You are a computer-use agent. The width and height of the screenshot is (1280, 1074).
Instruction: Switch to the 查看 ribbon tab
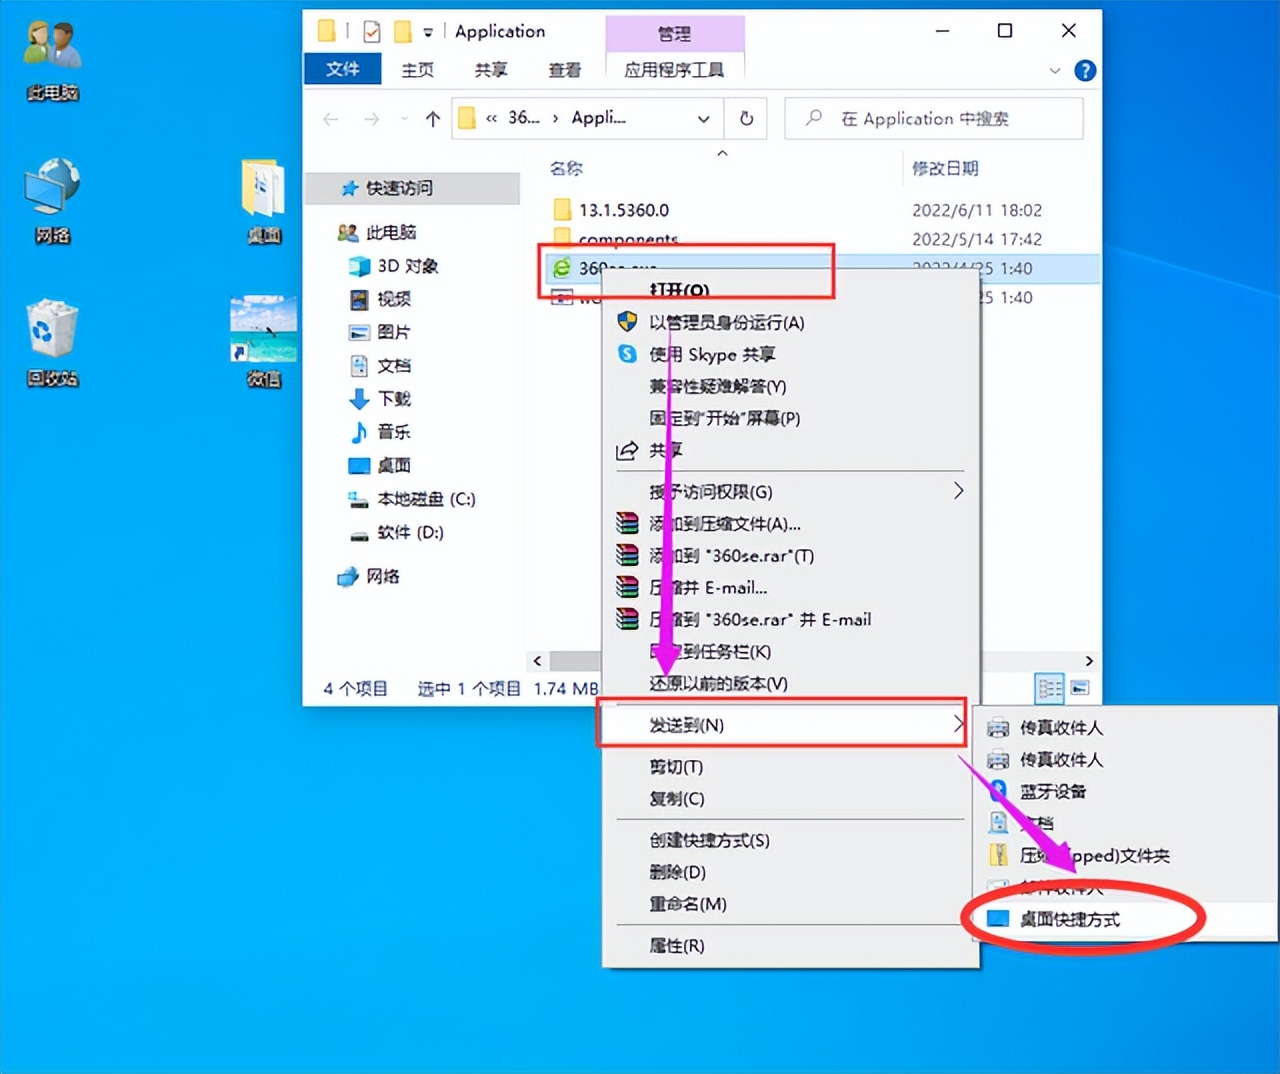tap(565, 70)
